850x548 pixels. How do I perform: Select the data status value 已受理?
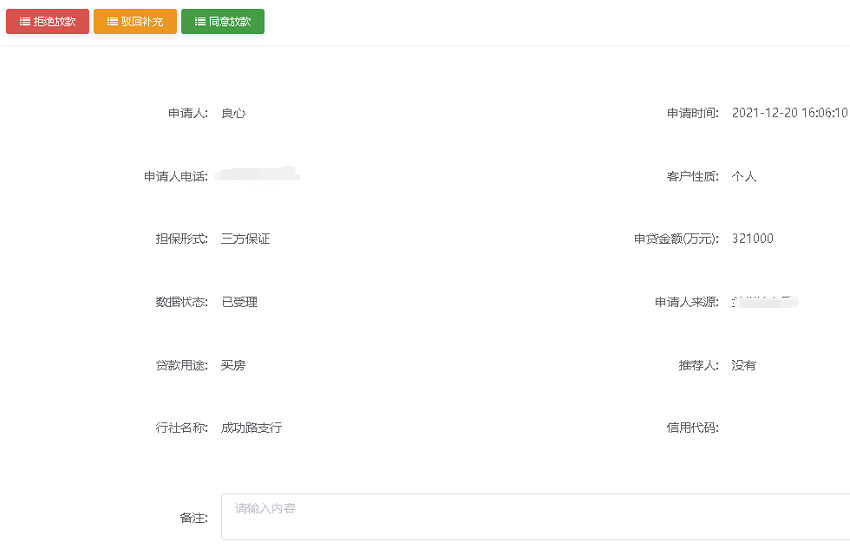click(240, 302)
